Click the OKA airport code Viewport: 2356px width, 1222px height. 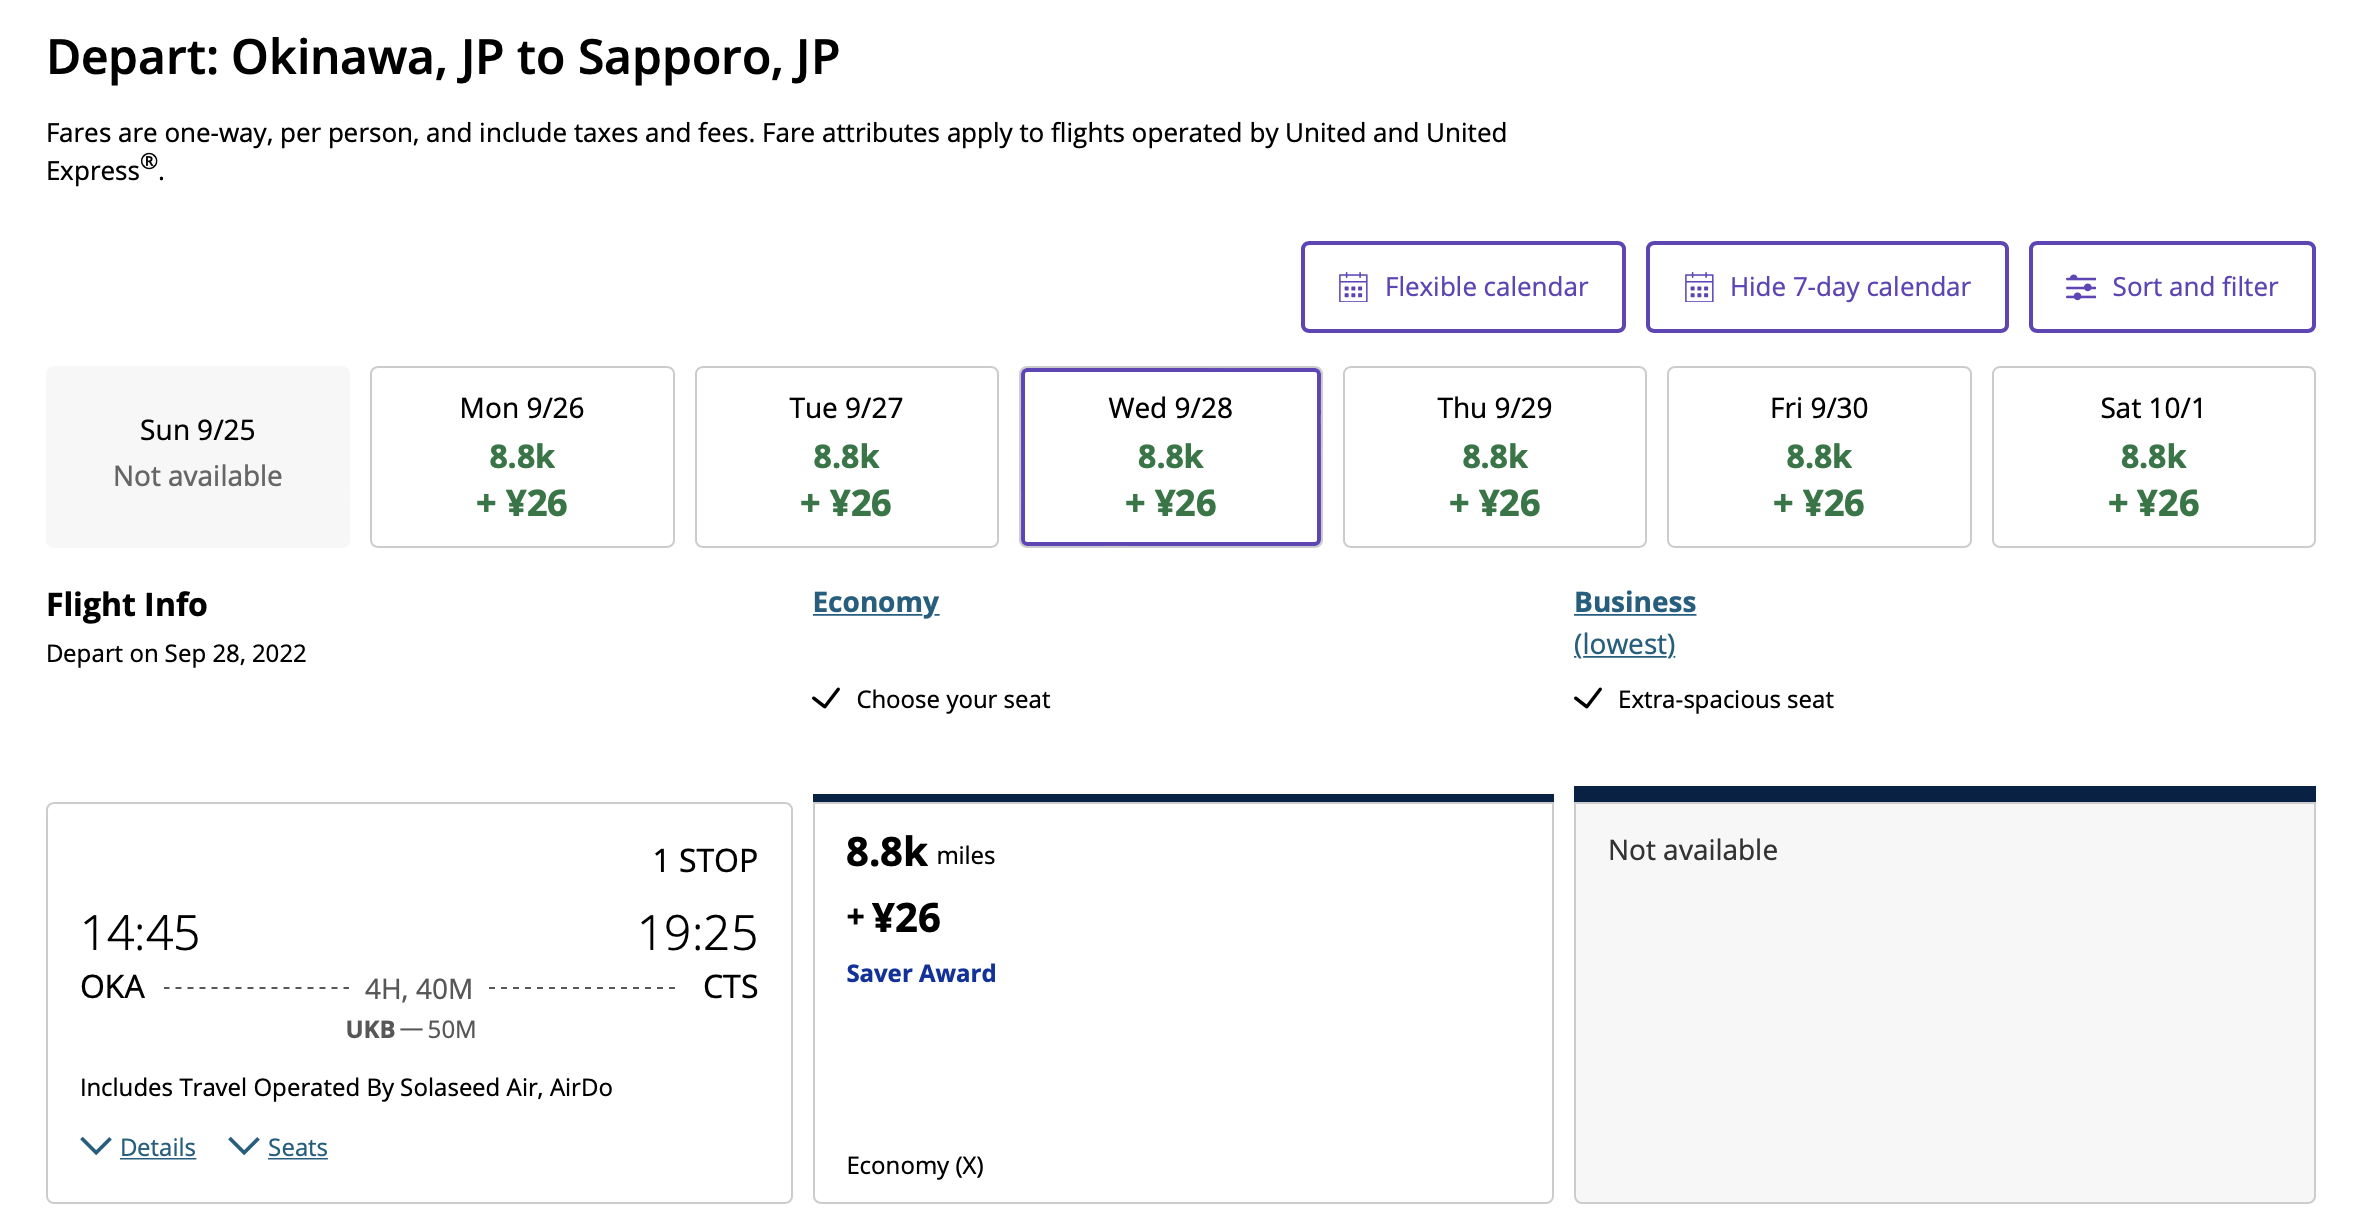point(112,987)
